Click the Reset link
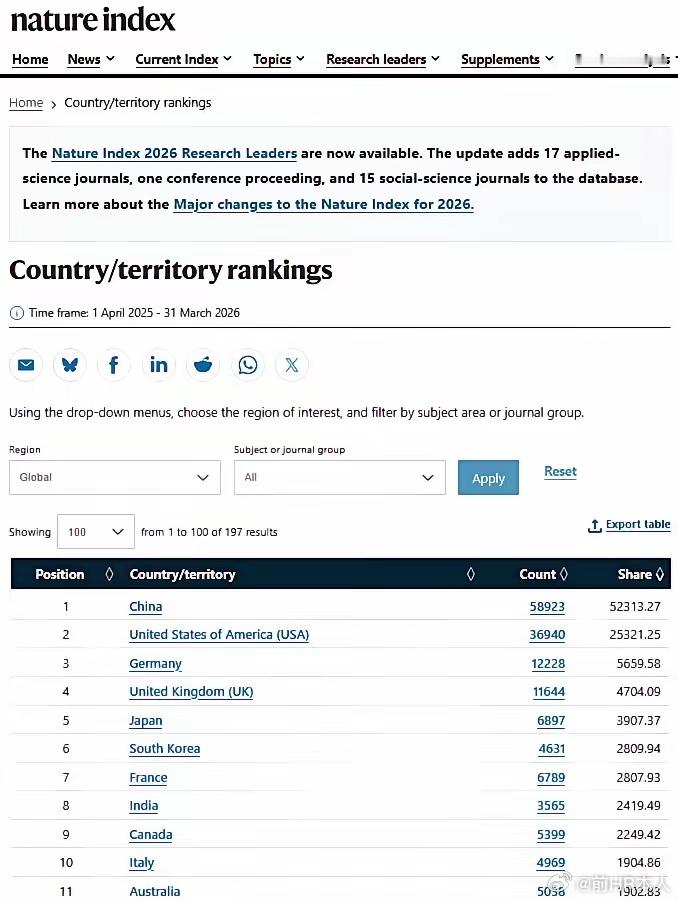678x900 pixels. (x=560, y=472)
